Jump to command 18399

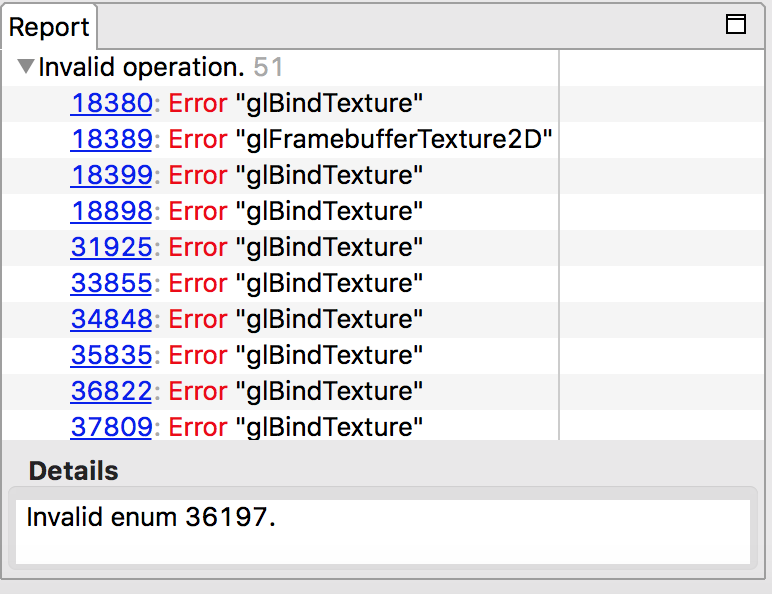(x=111, y=175)
